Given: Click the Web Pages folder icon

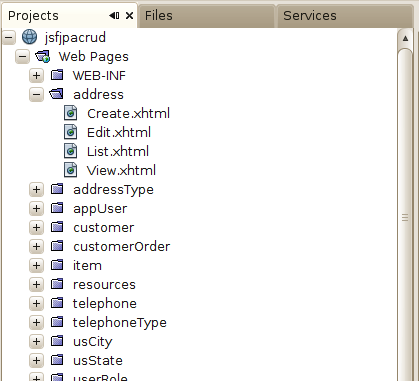Looking at the screenshot, I should click(x=43, y=56).
